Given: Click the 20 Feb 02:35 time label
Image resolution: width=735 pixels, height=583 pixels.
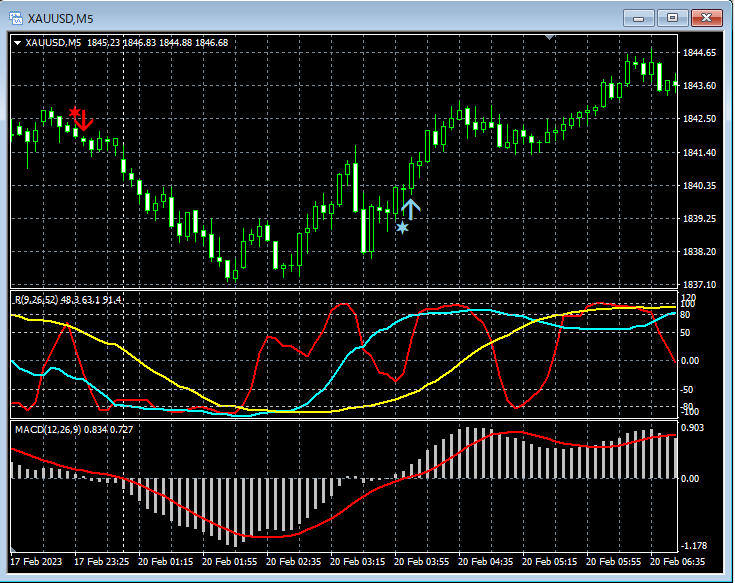Looking at the screenshot, I should (293, 561).
